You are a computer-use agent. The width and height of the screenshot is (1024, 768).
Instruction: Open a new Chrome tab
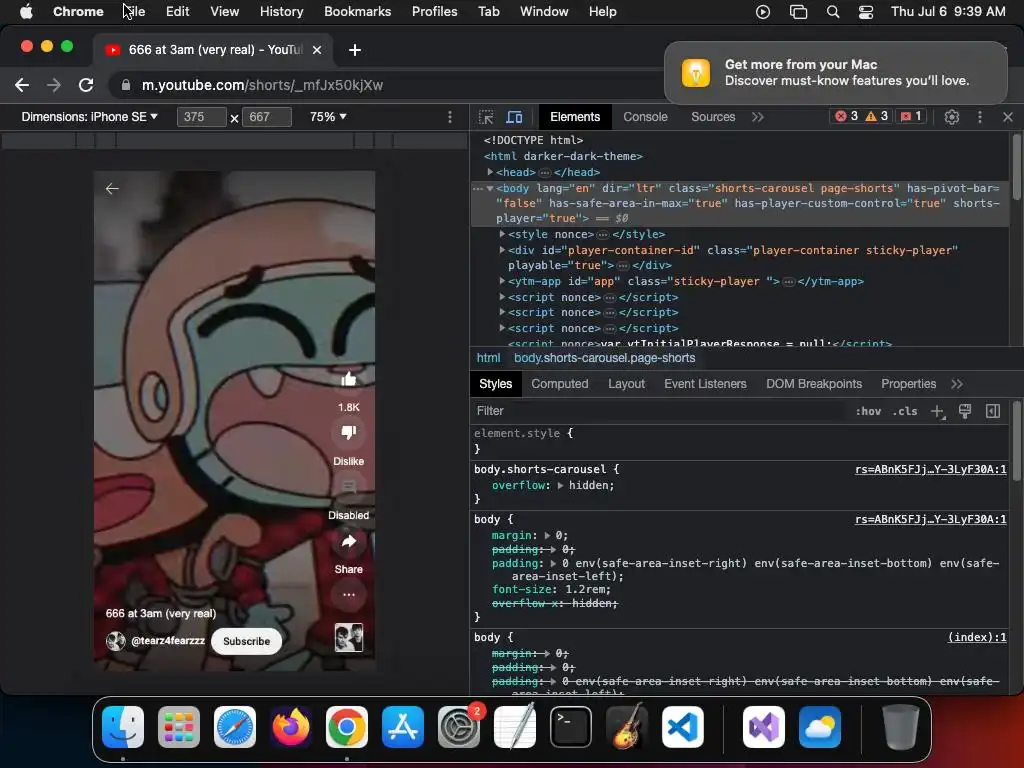tap(355, 50)
